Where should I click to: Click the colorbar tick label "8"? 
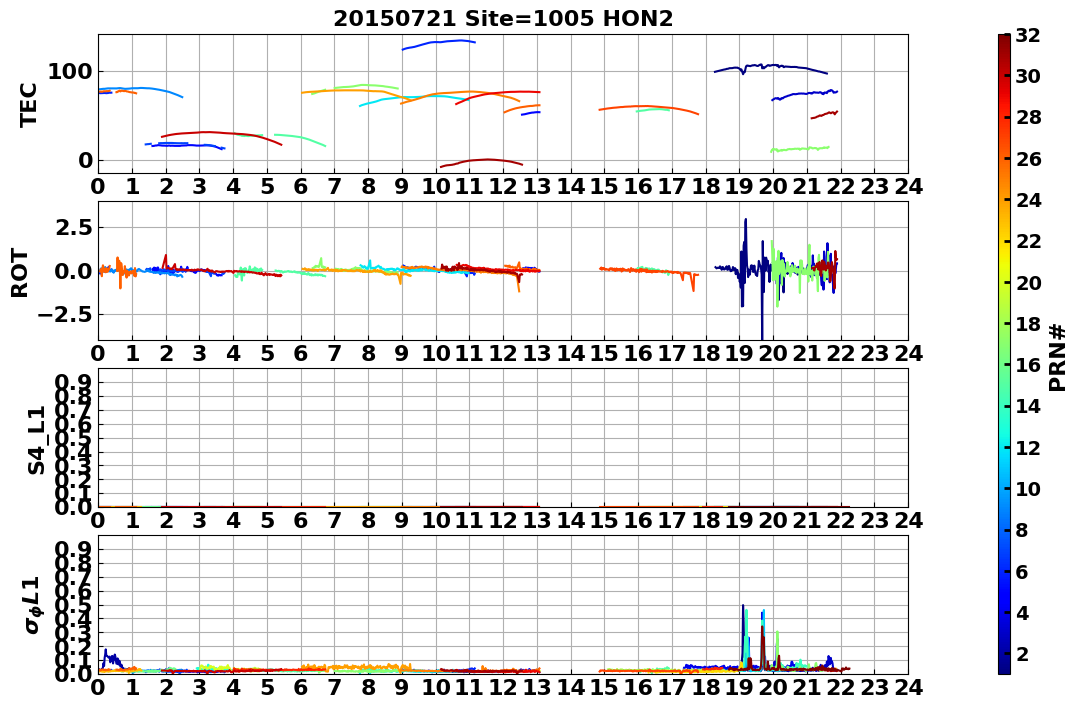(1022, 530)
